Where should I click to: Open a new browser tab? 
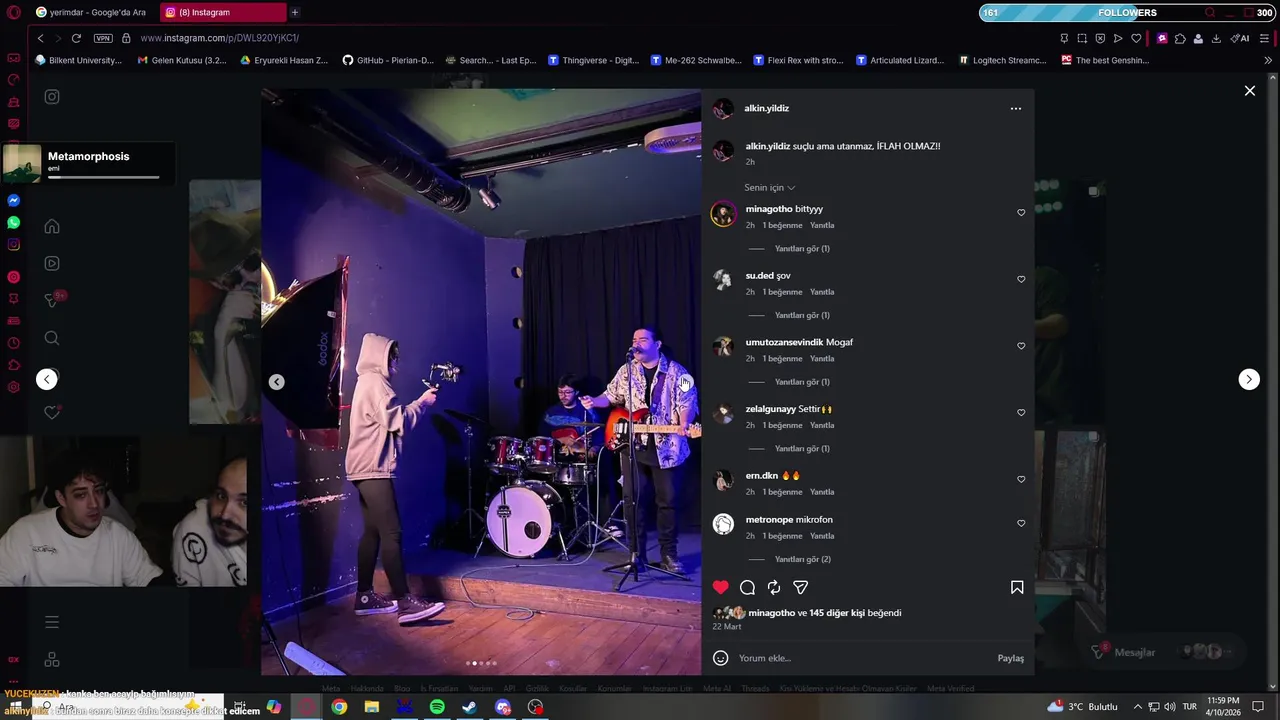[295, 12]
